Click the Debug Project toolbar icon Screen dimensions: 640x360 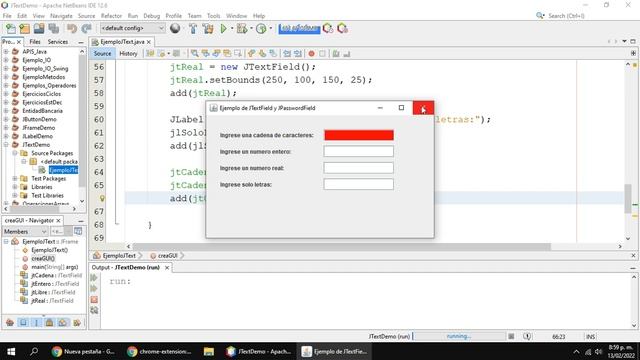(242, 29)
